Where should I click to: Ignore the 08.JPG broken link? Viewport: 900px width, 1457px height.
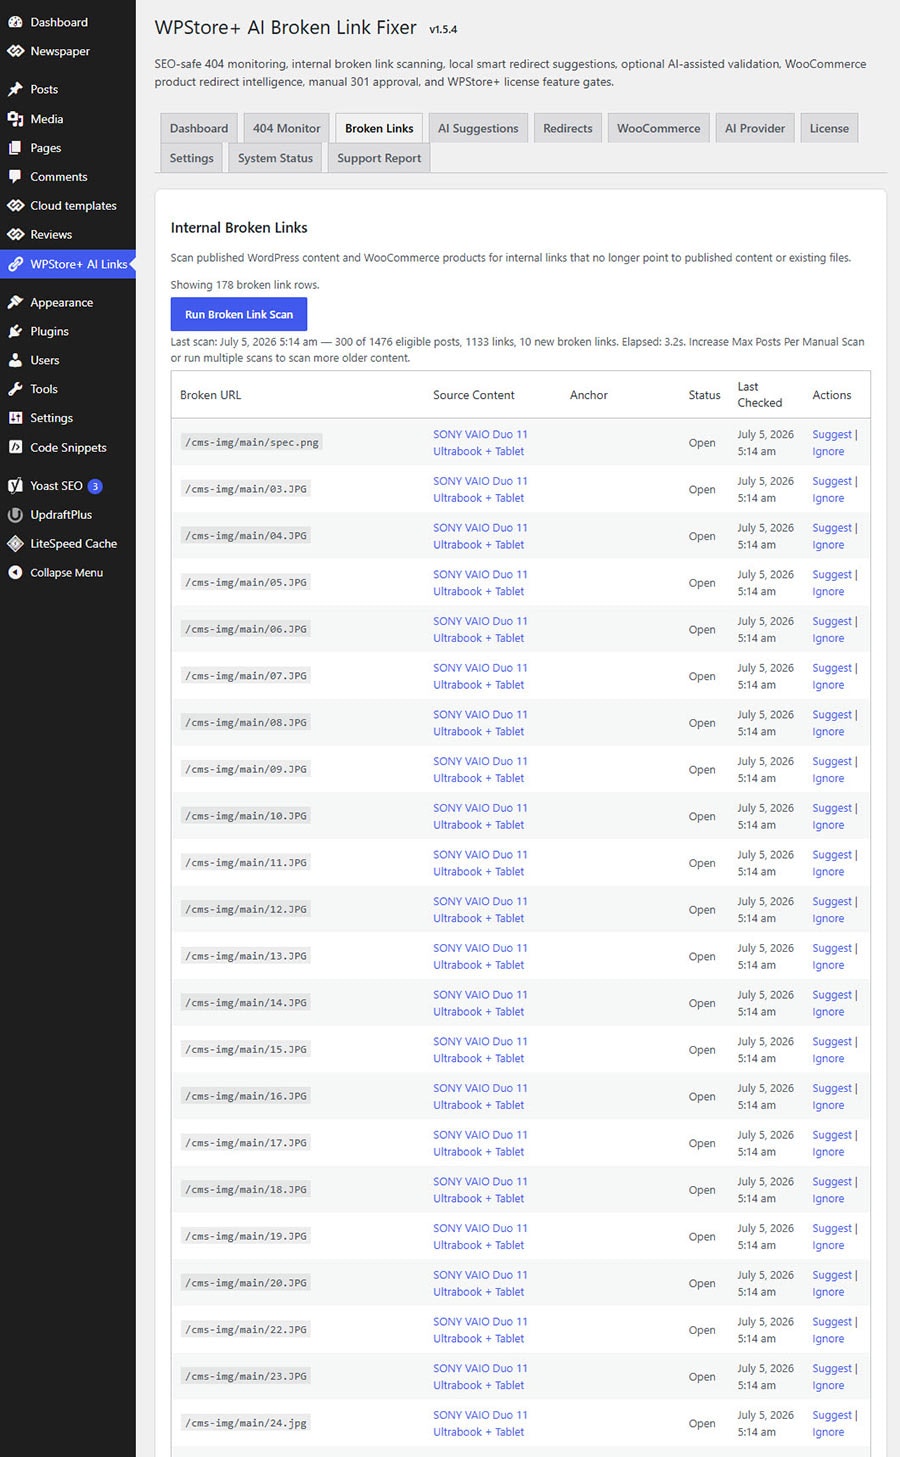pos(828,731)
